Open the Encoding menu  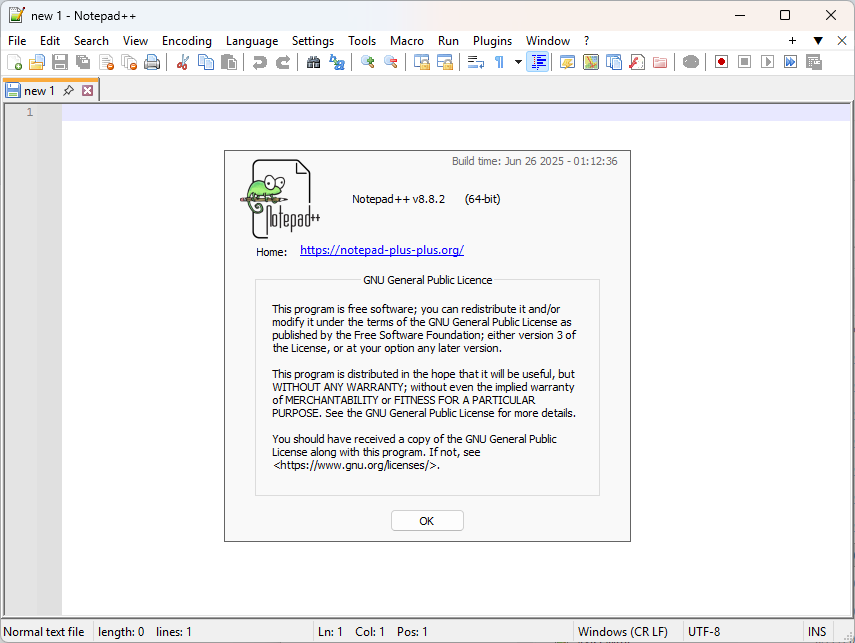coord(187,41)
